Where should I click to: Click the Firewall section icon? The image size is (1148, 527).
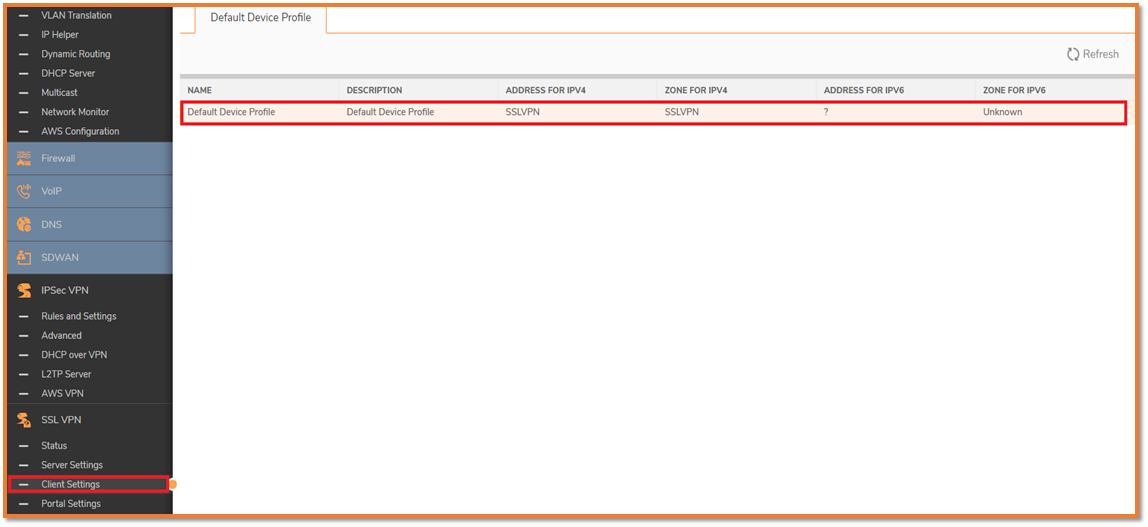click(x=24, y=158)
